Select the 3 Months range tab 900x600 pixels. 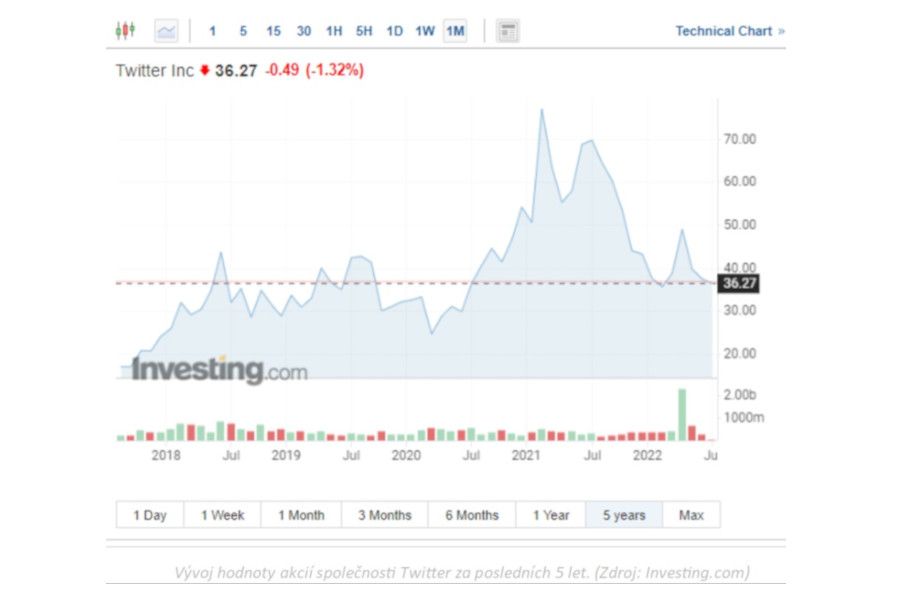click(x=385, y=515)
